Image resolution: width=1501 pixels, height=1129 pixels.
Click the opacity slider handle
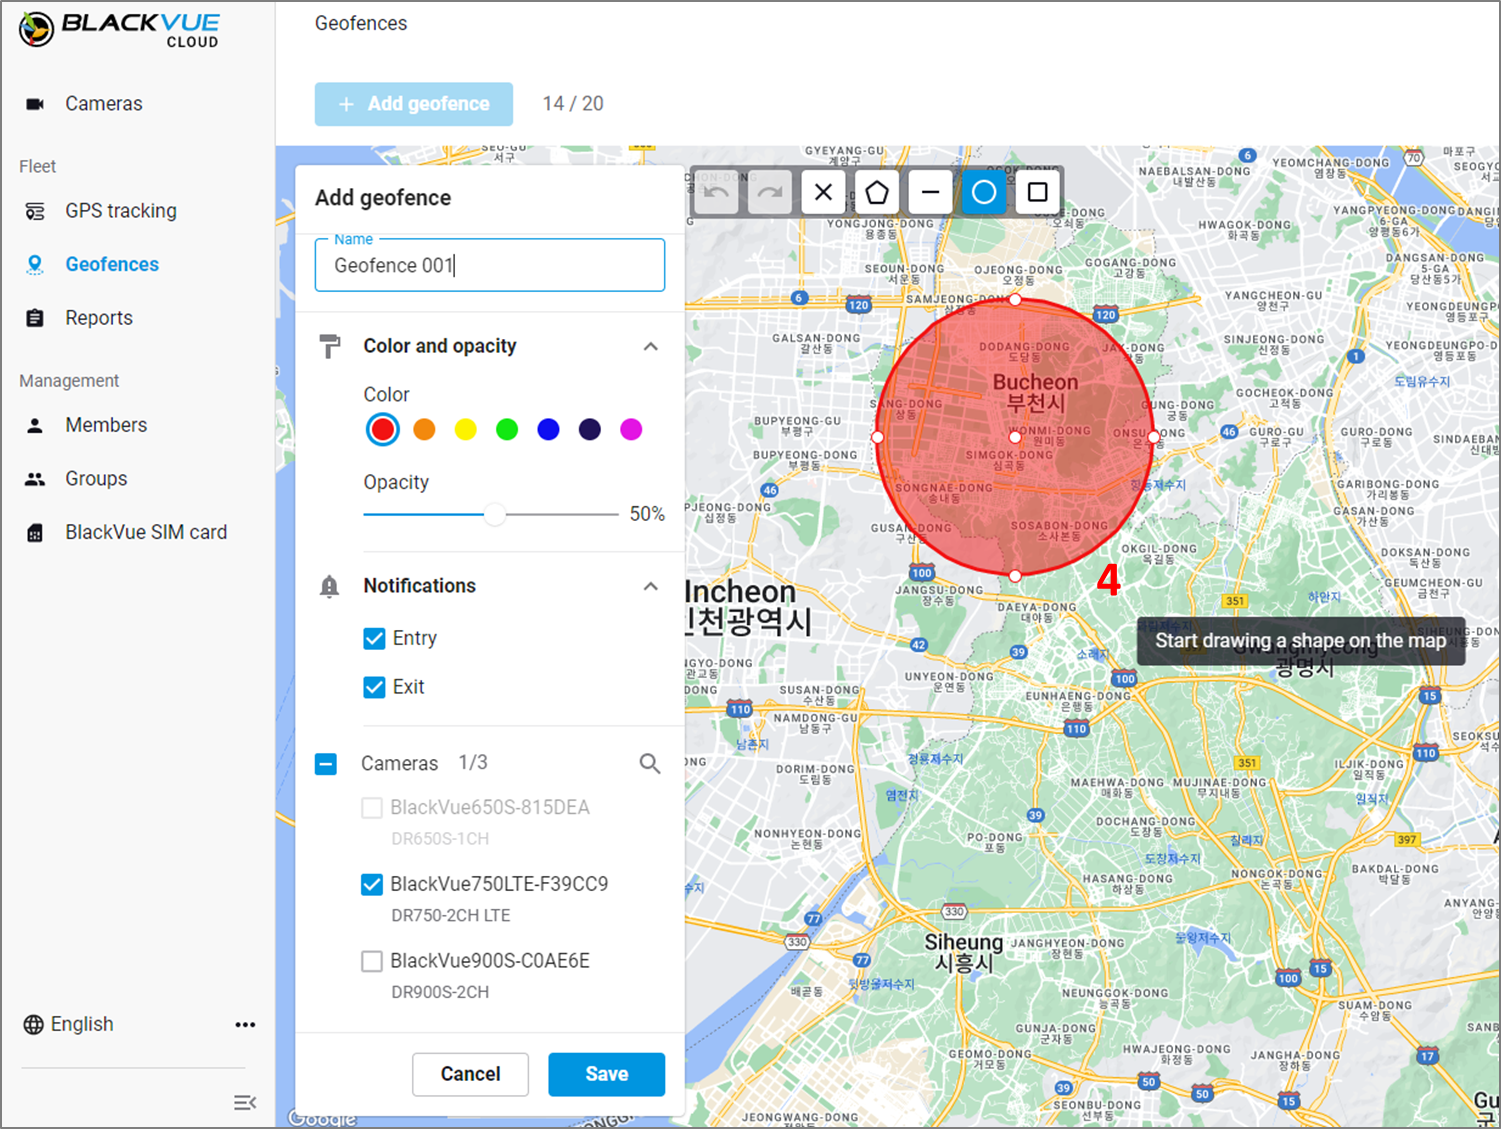494,515
